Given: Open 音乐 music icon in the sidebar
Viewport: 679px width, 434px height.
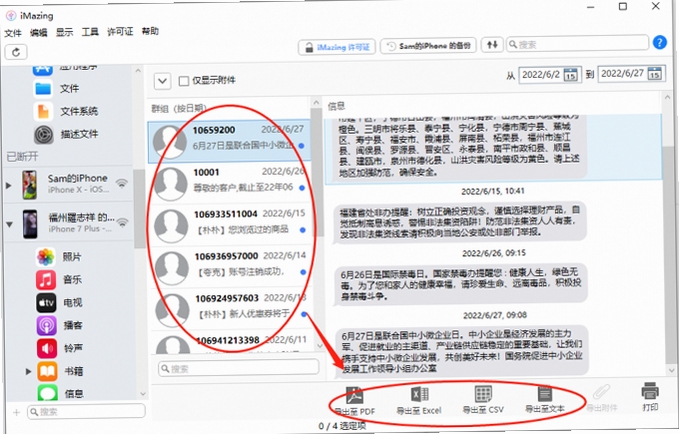Looking at the screenshot, I should point(46,279).
